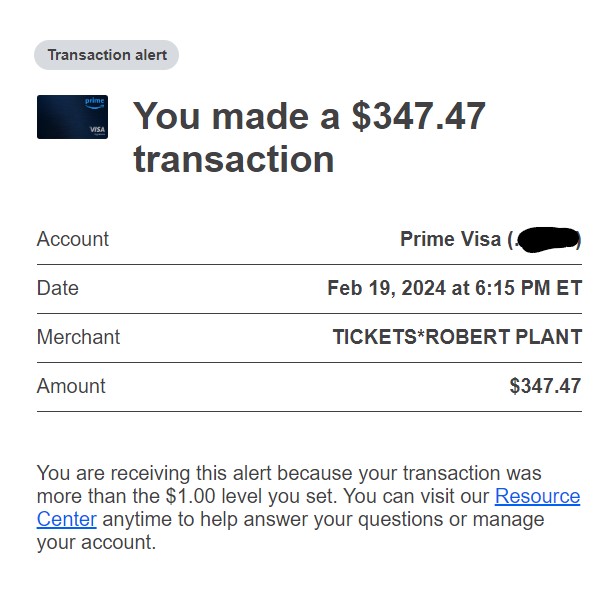The height and width of the screenshot is (591, 610).
Task: Click the 6:15 PM ET time text
Action: coord(528,288)
